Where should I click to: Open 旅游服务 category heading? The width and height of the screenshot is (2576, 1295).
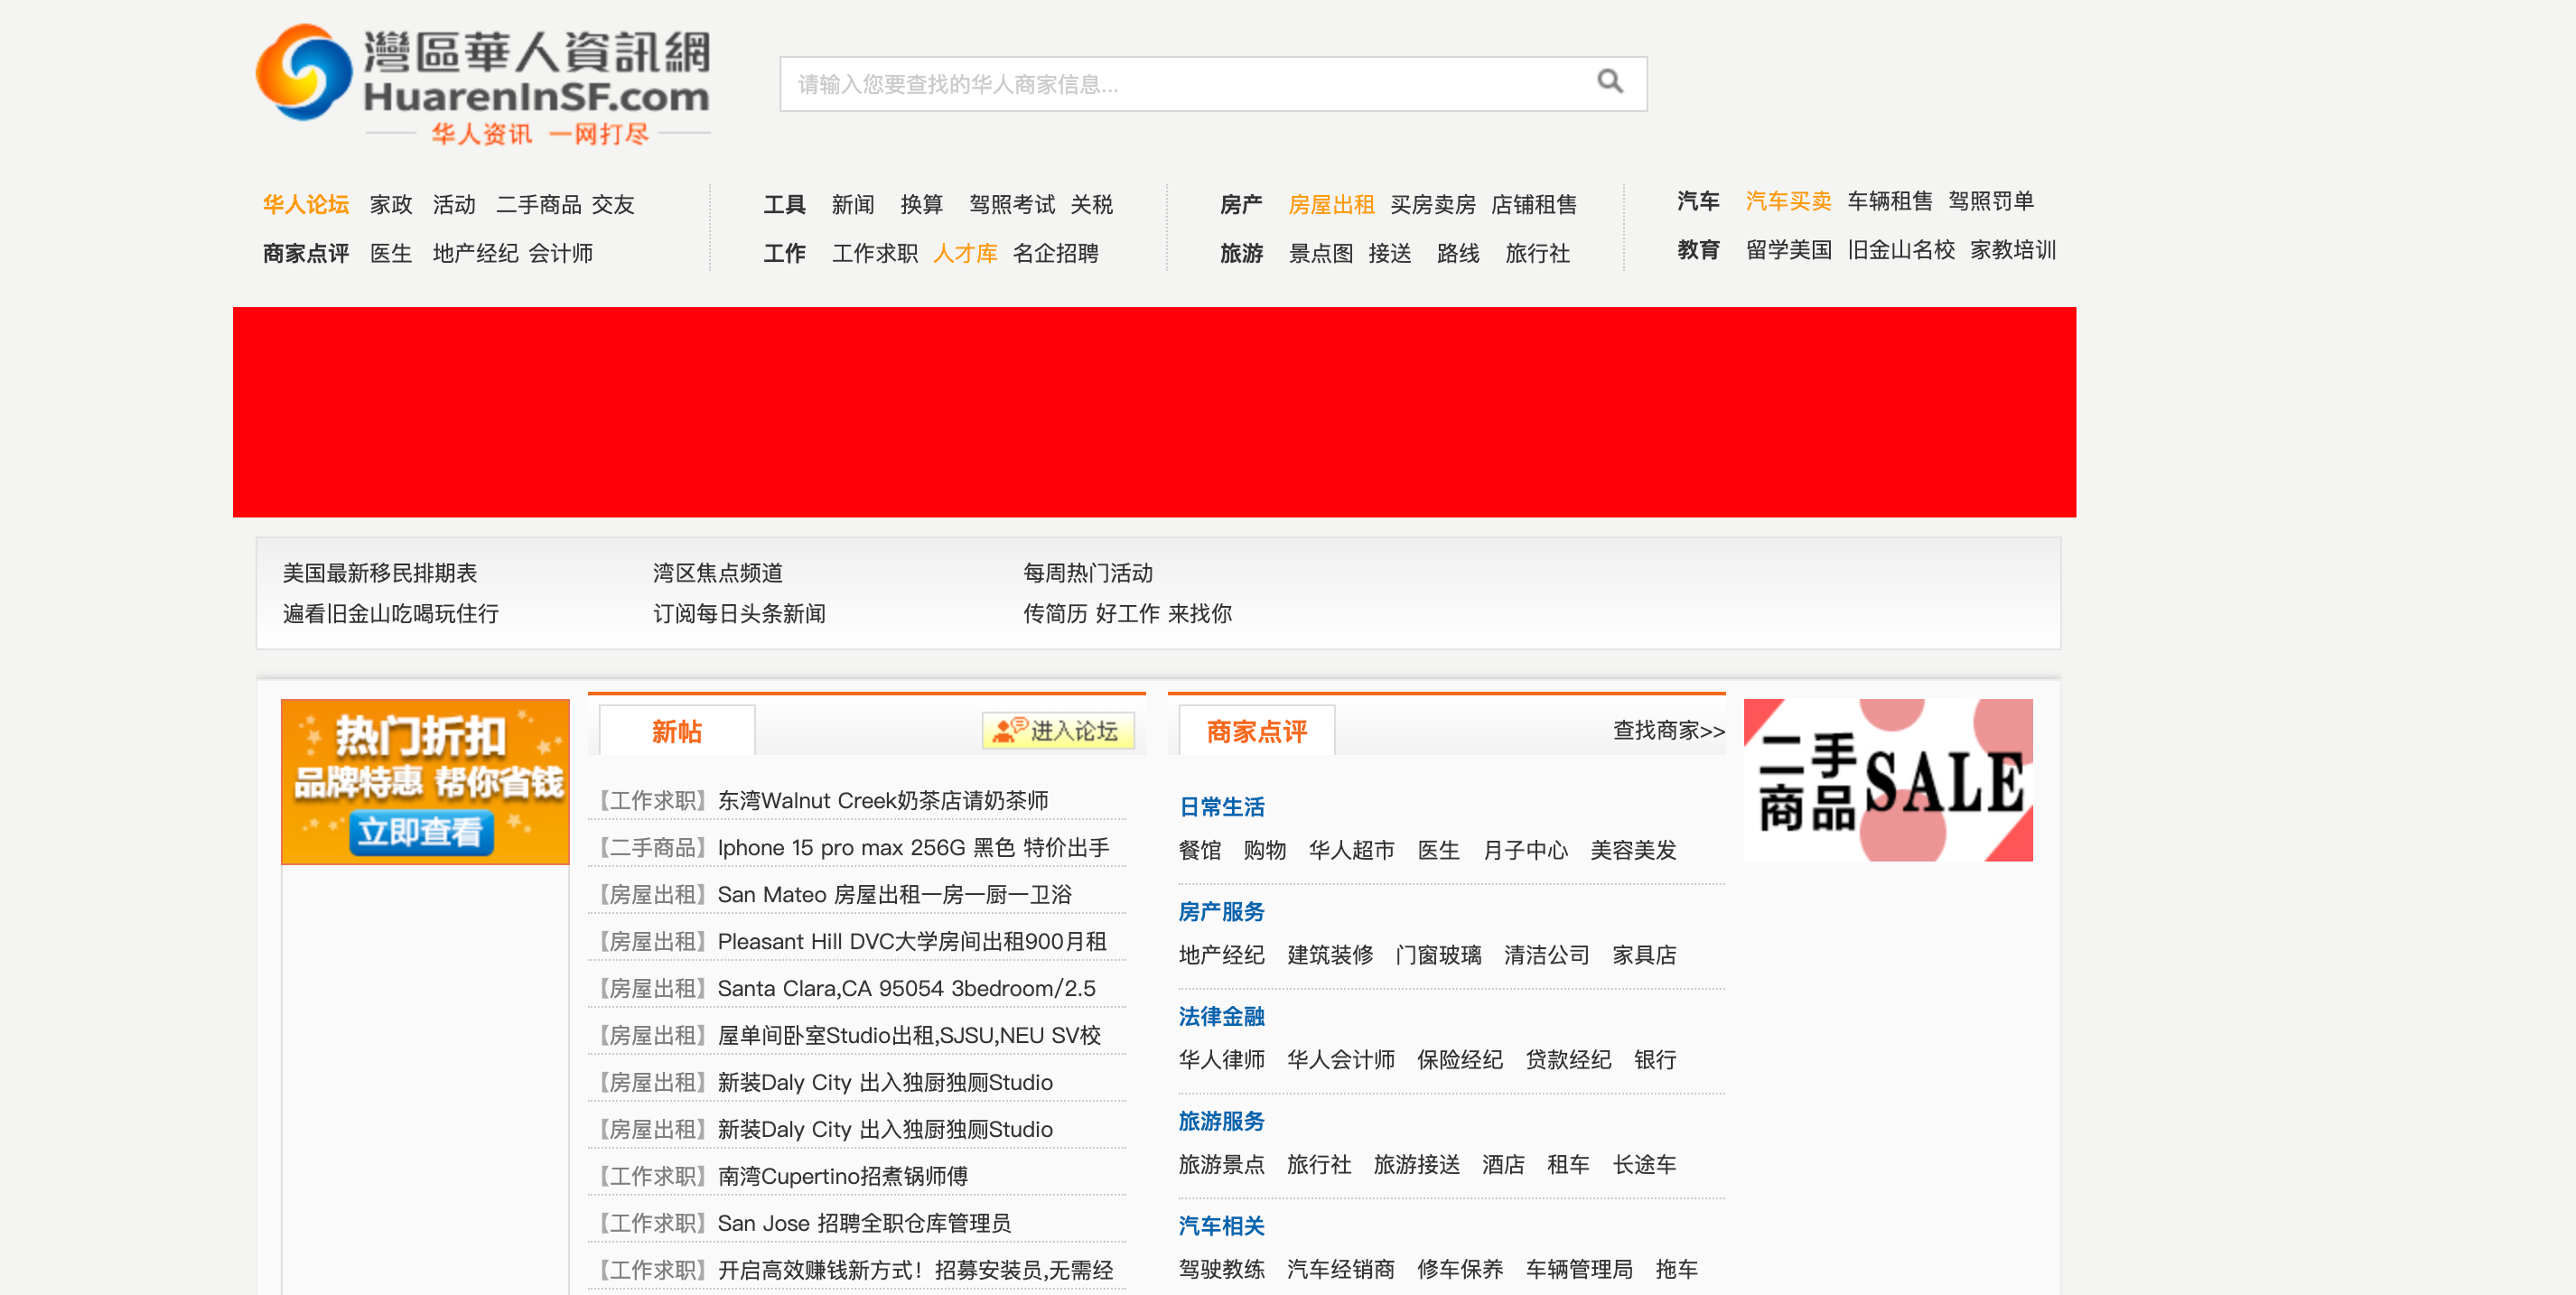tap(1221, 1122)
